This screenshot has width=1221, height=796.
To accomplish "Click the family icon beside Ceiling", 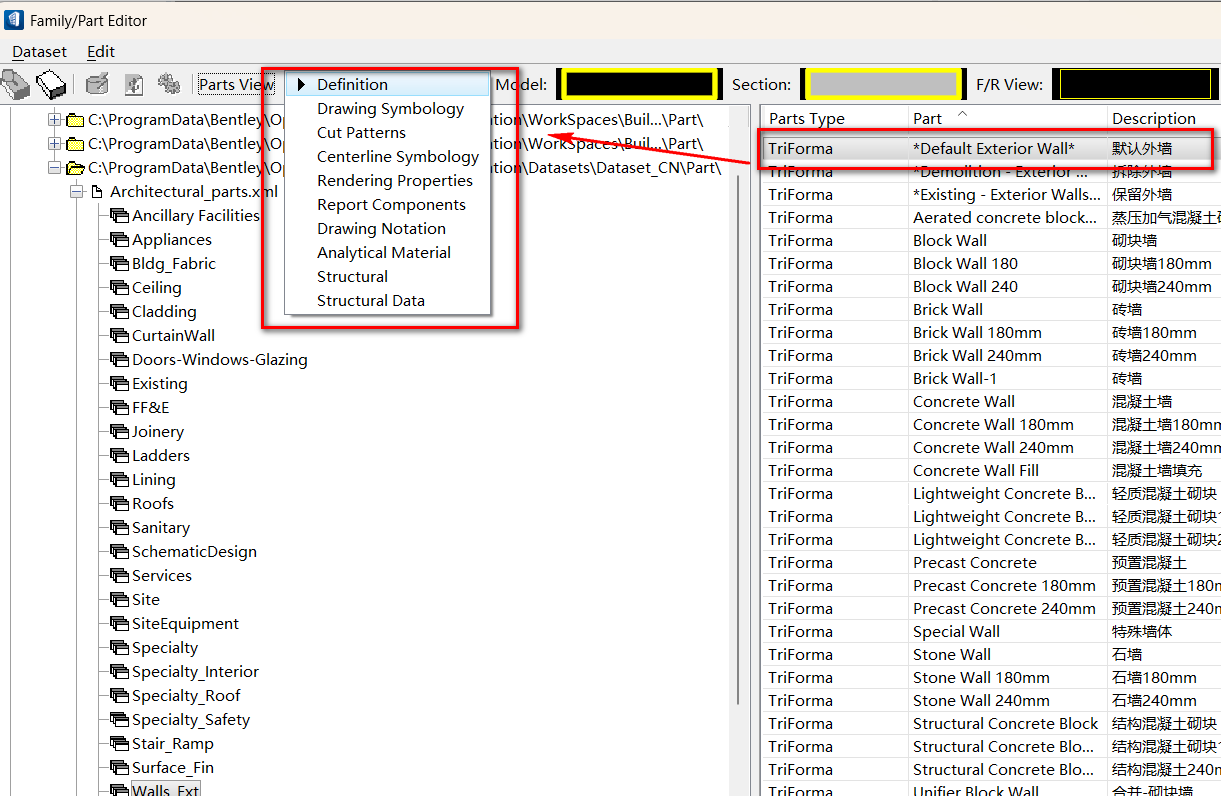I will click(x=120, y=287).
